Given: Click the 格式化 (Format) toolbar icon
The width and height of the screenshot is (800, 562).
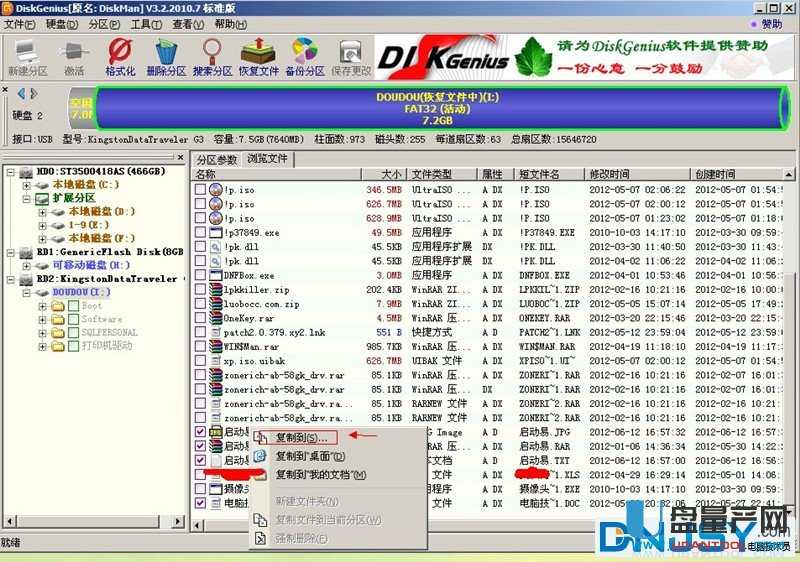Looking at the screenshot, I should coord(120,55).
